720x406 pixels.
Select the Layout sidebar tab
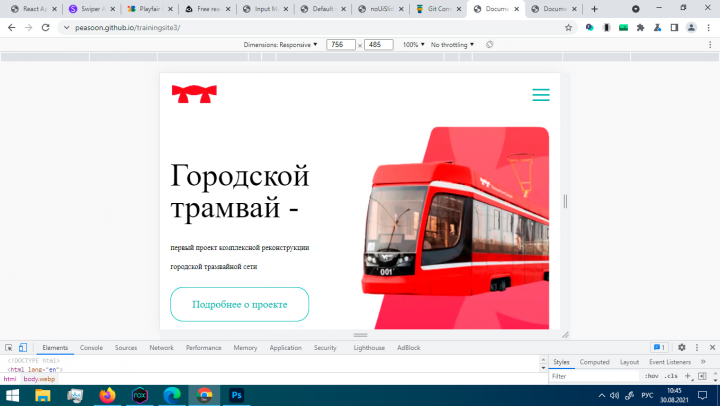pos(629,362)
